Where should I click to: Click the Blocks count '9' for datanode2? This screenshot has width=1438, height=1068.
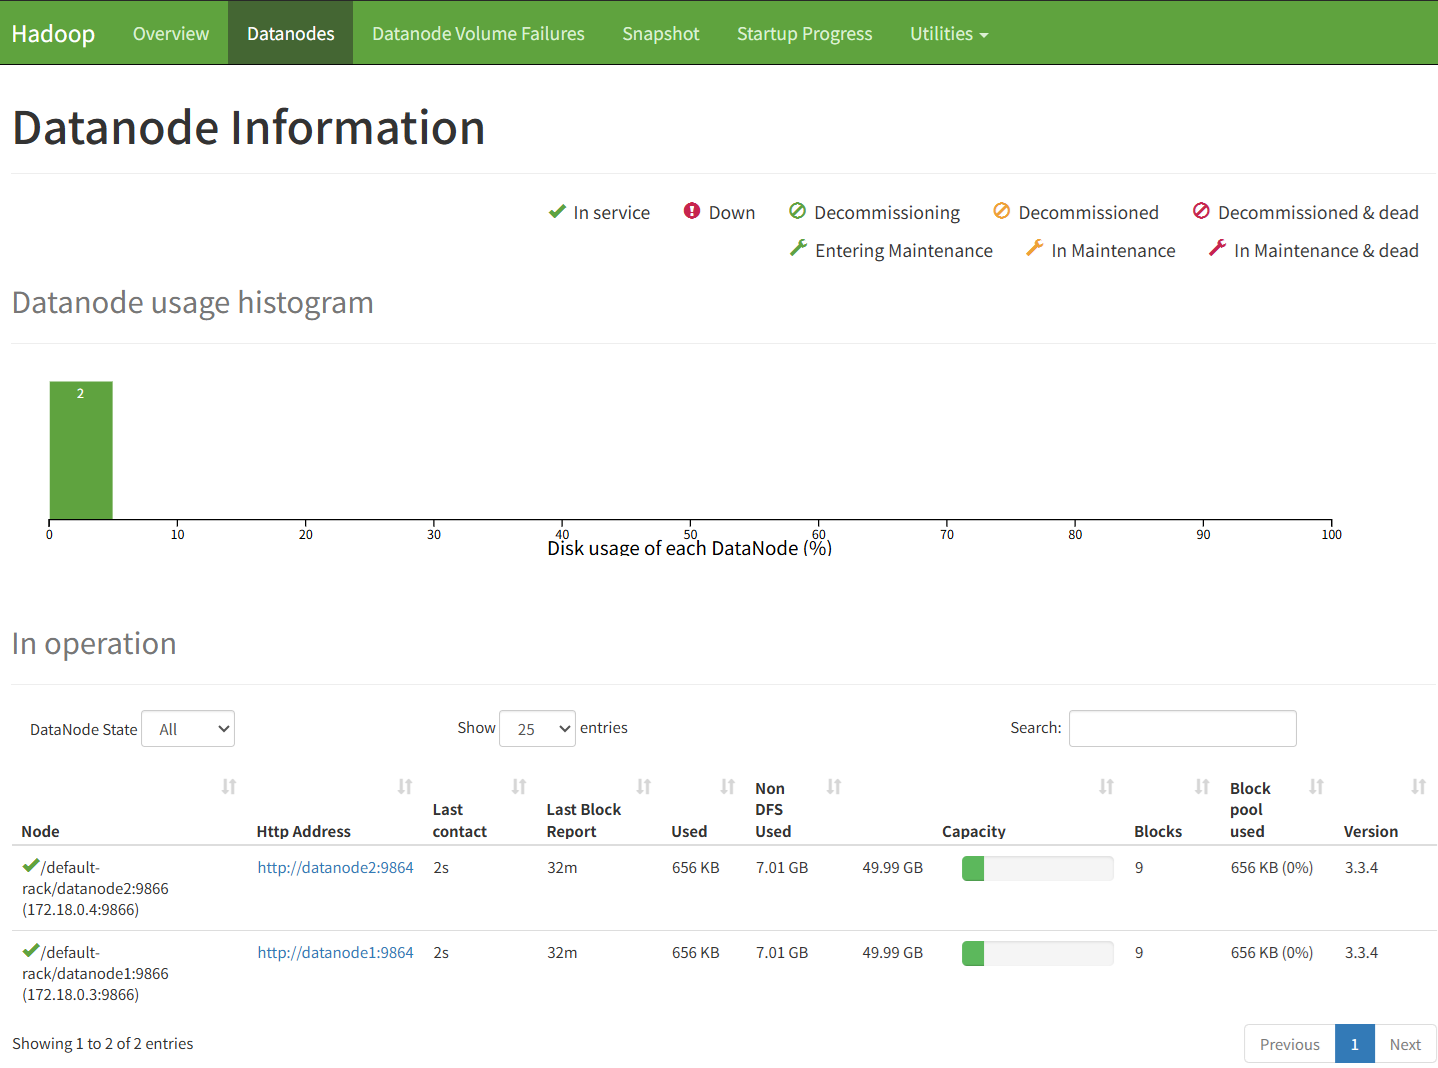point(1139,868)
